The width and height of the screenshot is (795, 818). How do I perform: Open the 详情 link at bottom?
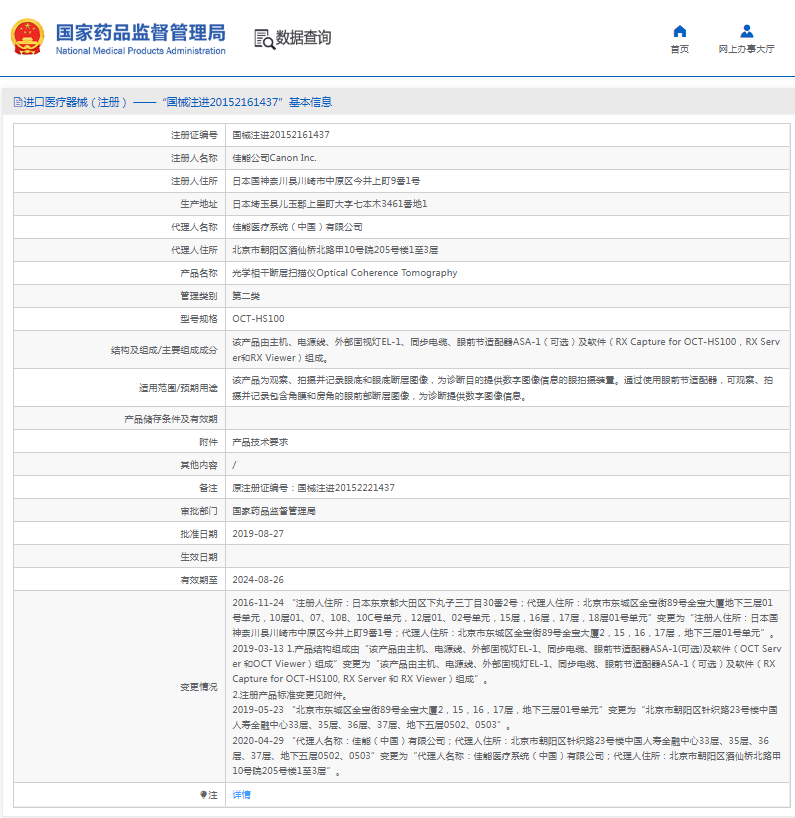[x=241, y=794]
